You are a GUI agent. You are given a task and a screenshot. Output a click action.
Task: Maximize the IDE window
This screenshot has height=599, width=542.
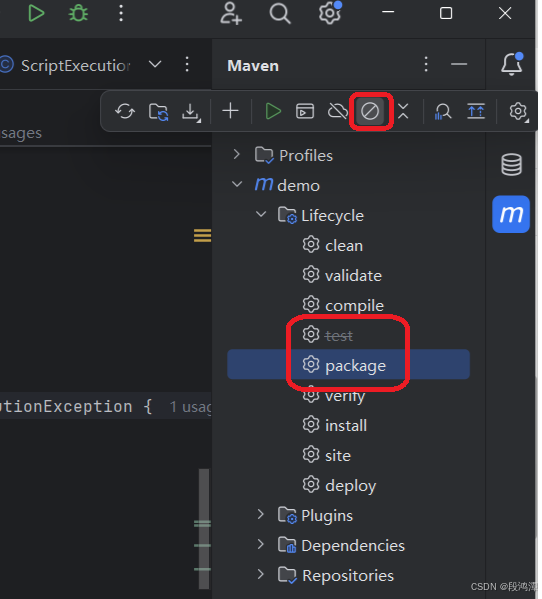(446, 13)
